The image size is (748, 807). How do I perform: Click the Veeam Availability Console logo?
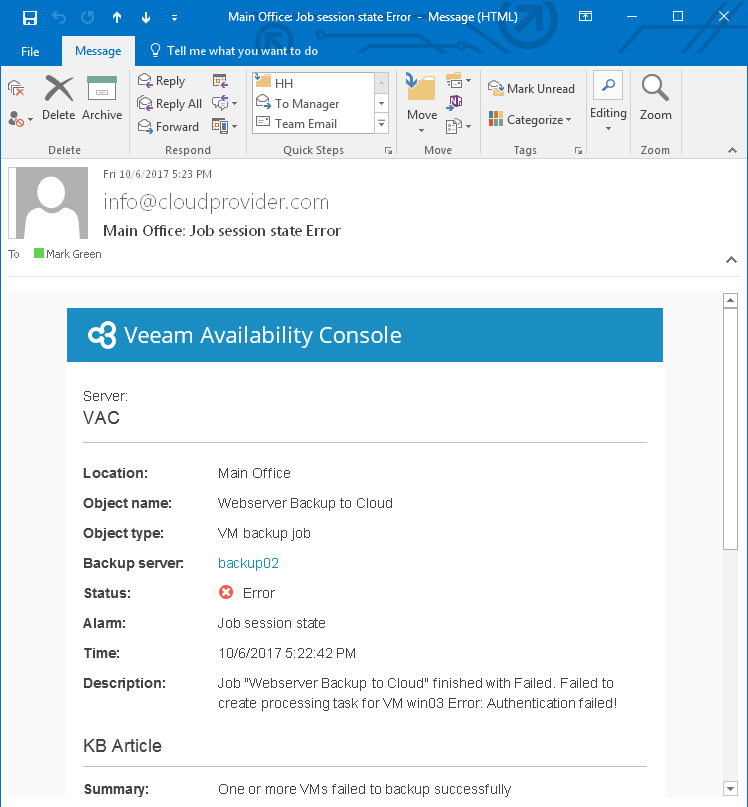(x=102, y=335)
